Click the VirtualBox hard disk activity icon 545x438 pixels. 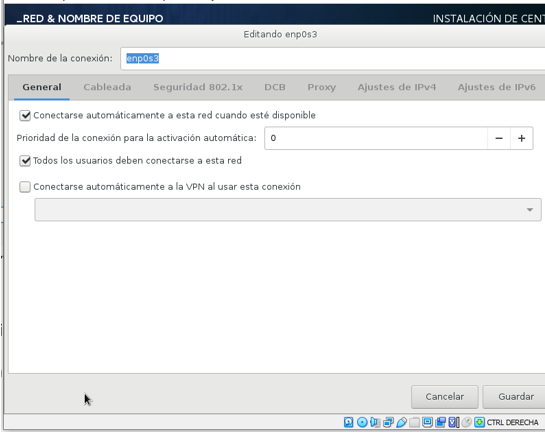pos(349,422)
